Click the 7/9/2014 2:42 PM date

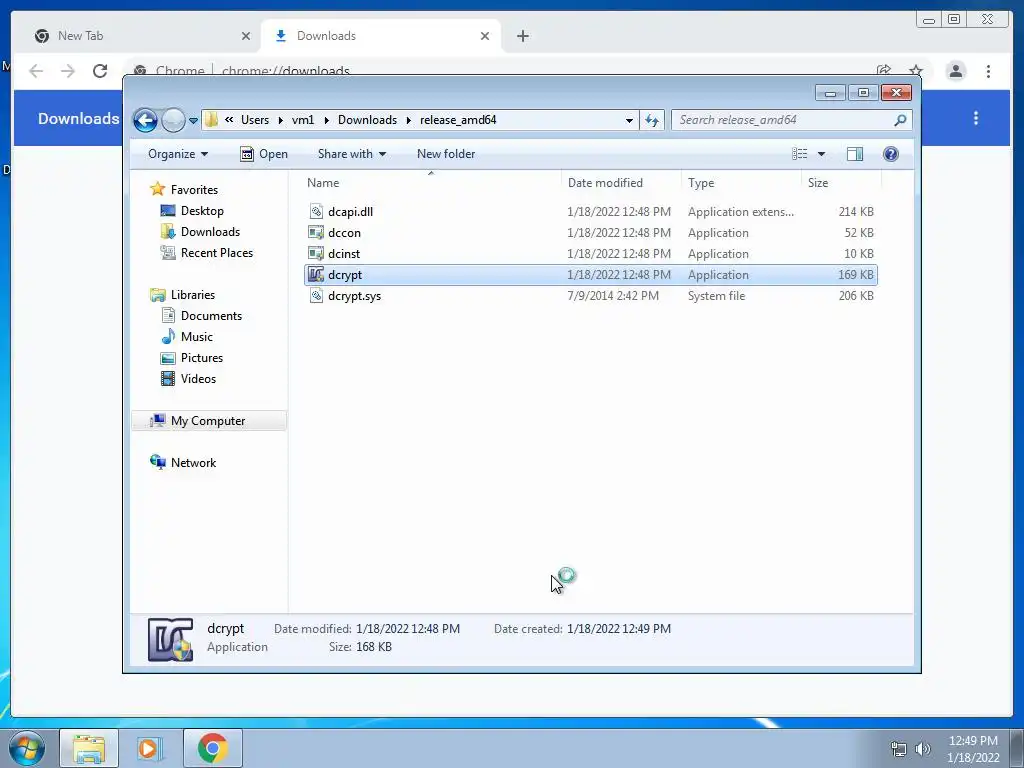(x=613, y=296)
